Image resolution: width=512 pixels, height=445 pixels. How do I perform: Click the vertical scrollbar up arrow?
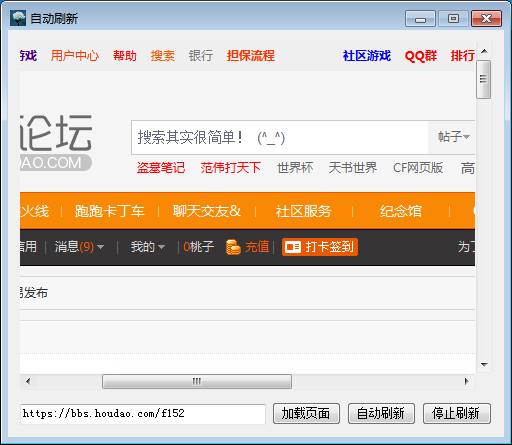point(484,51)
